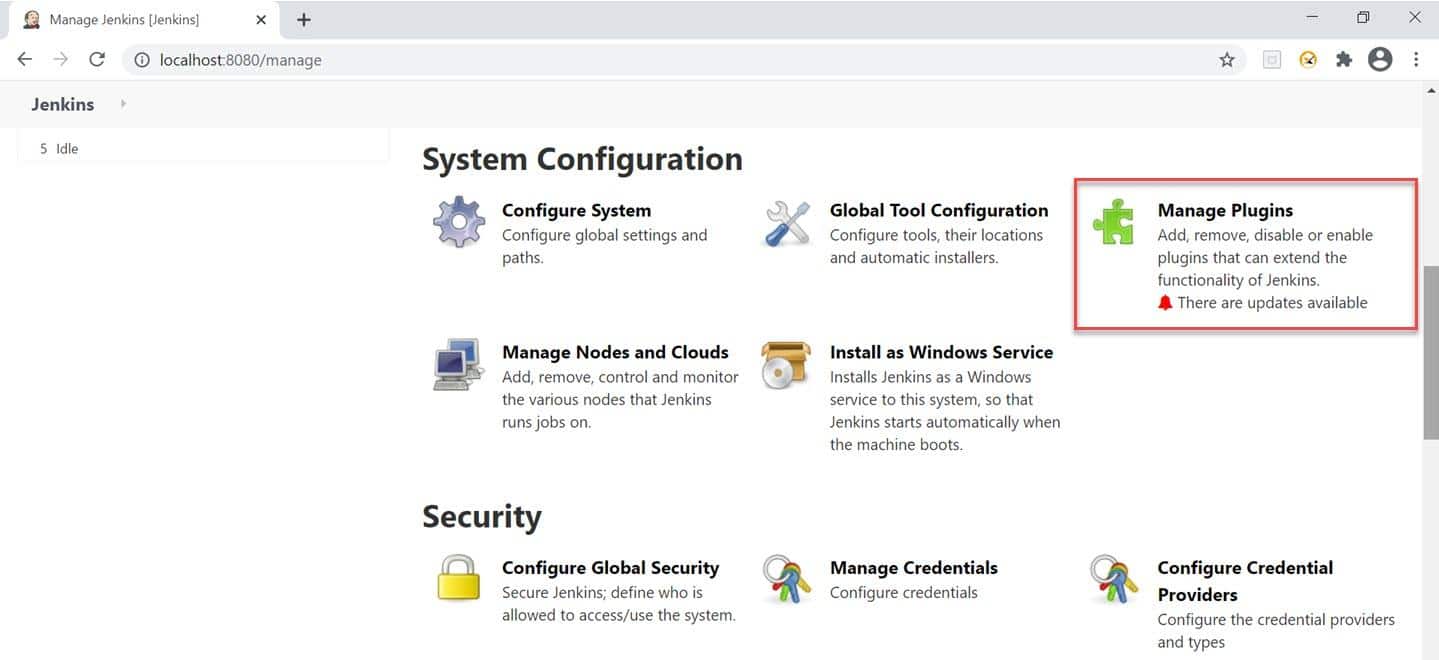Click the Security section heading
This screenshot has height=660, width=1439.
pyautogui.click(x=481, y=516)
